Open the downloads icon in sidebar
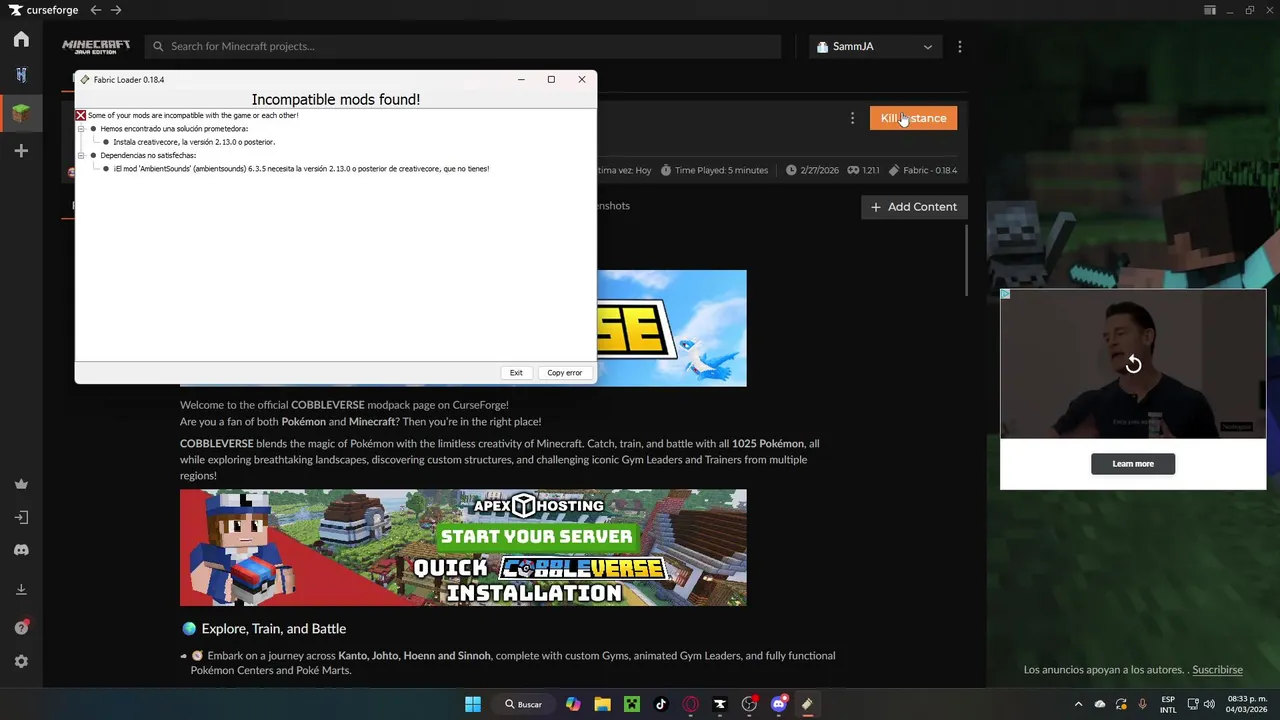The image size is (1280, 720). (x=21, y=590)
